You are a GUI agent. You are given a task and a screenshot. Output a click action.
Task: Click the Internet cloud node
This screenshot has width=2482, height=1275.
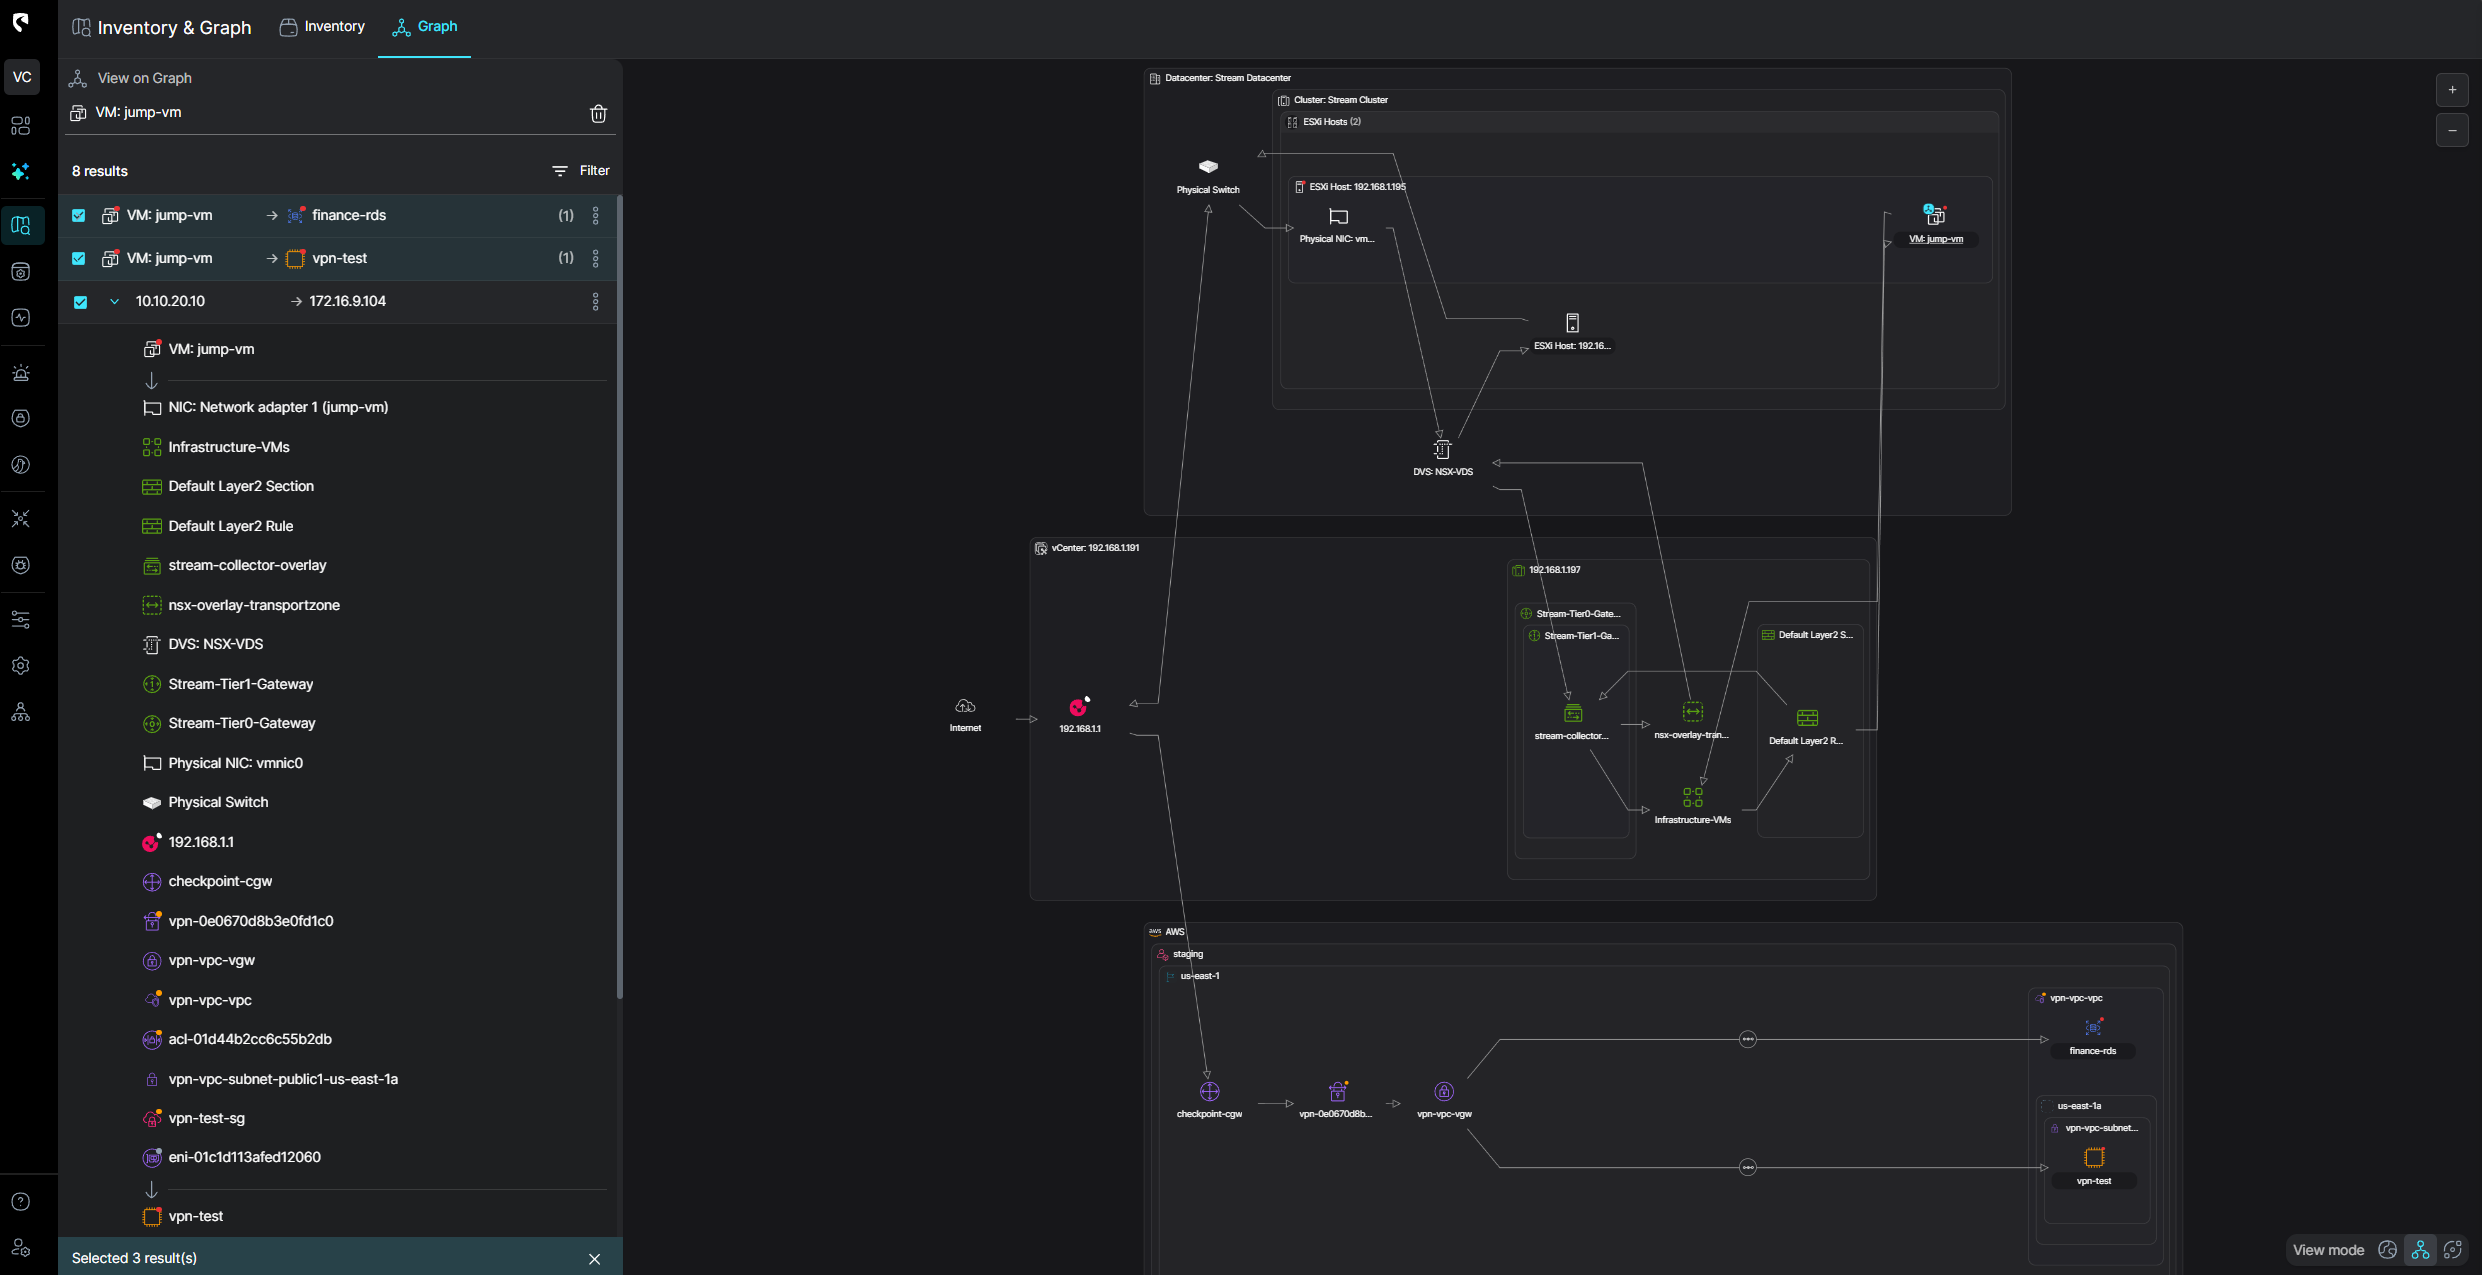tap(965, 707)
